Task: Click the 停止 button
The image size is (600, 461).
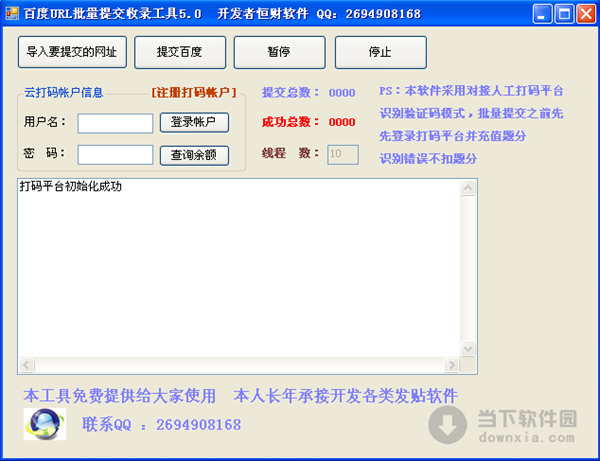Action: [381, 52]
